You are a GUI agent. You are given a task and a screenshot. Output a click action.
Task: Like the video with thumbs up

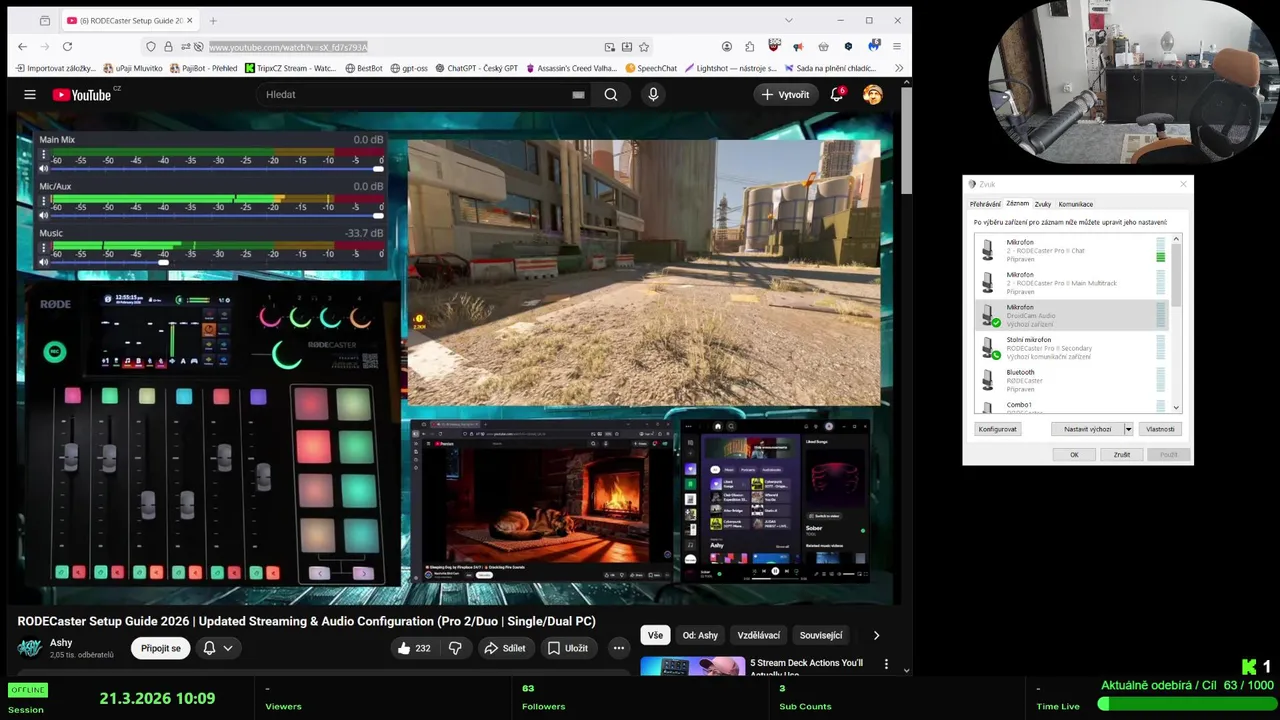pos(413,648)
